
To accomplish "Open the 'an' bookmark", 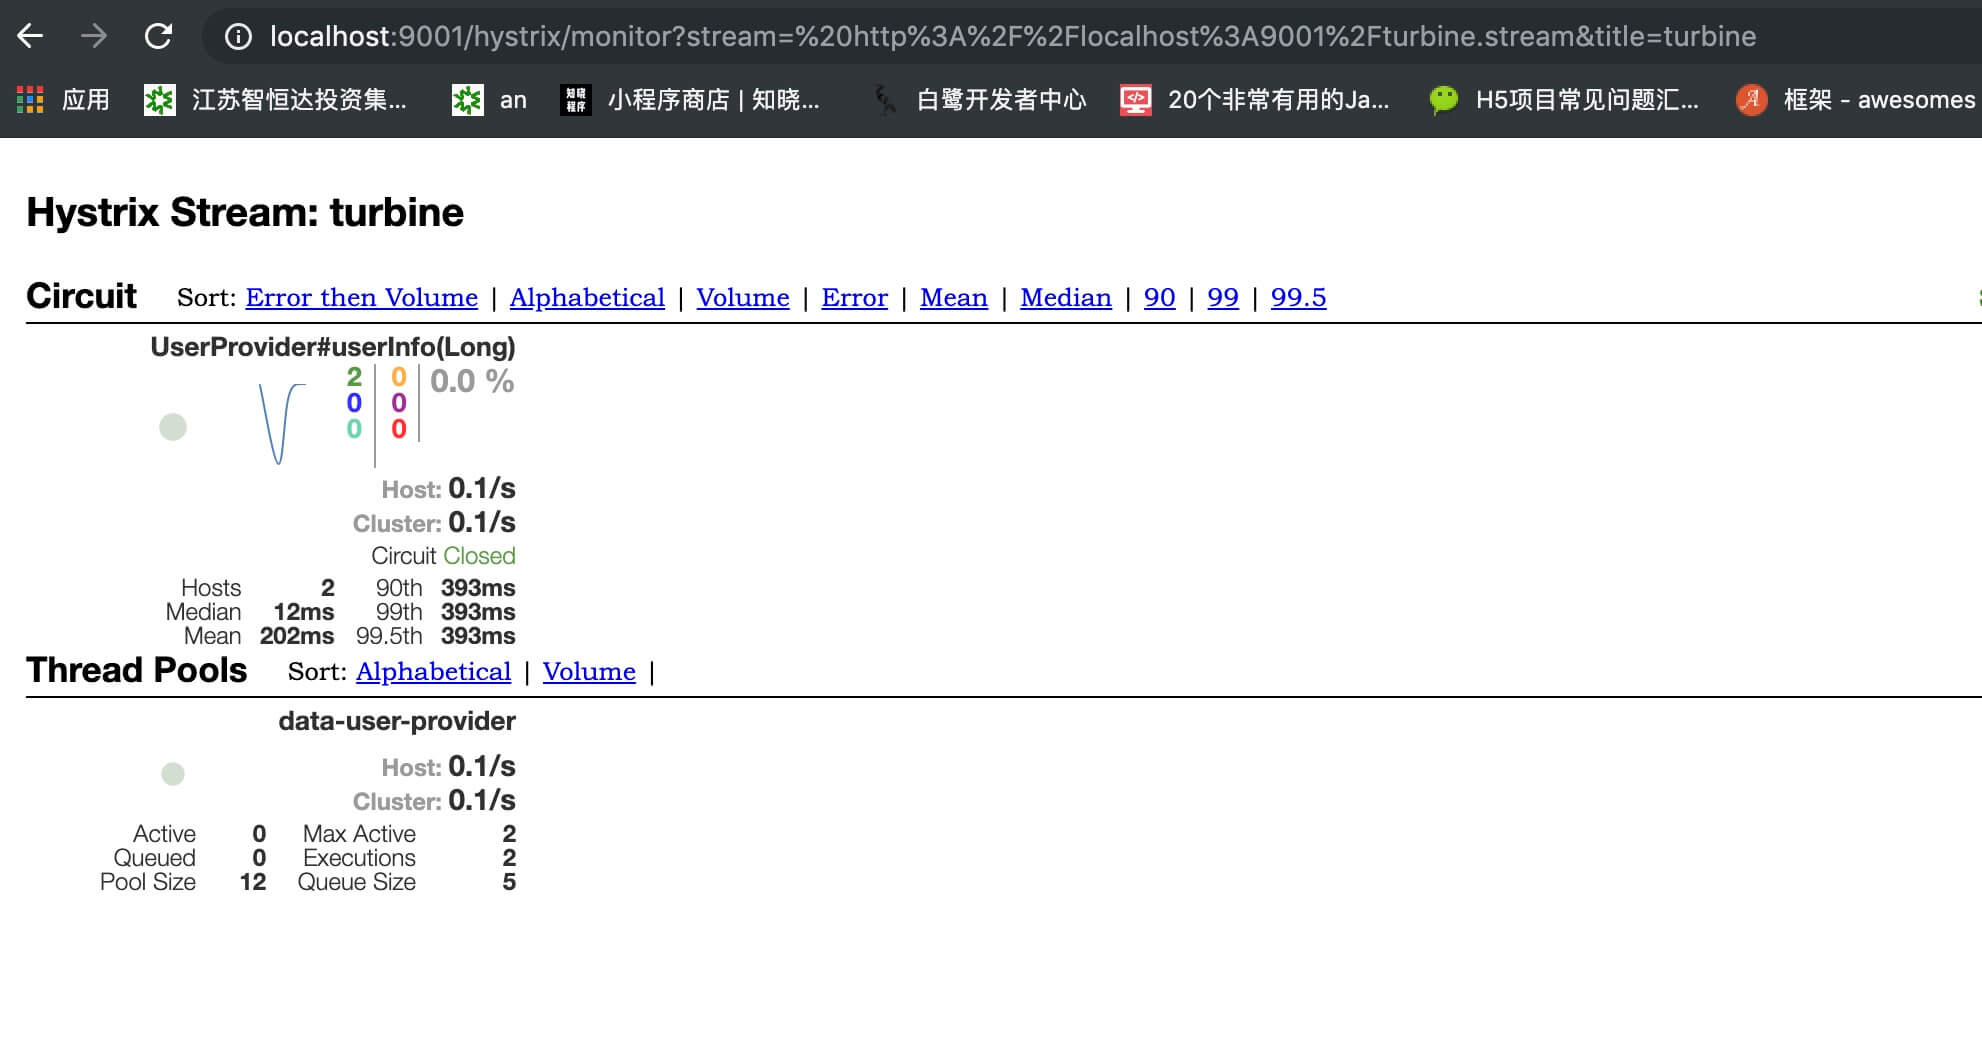I will click(489, 100).
